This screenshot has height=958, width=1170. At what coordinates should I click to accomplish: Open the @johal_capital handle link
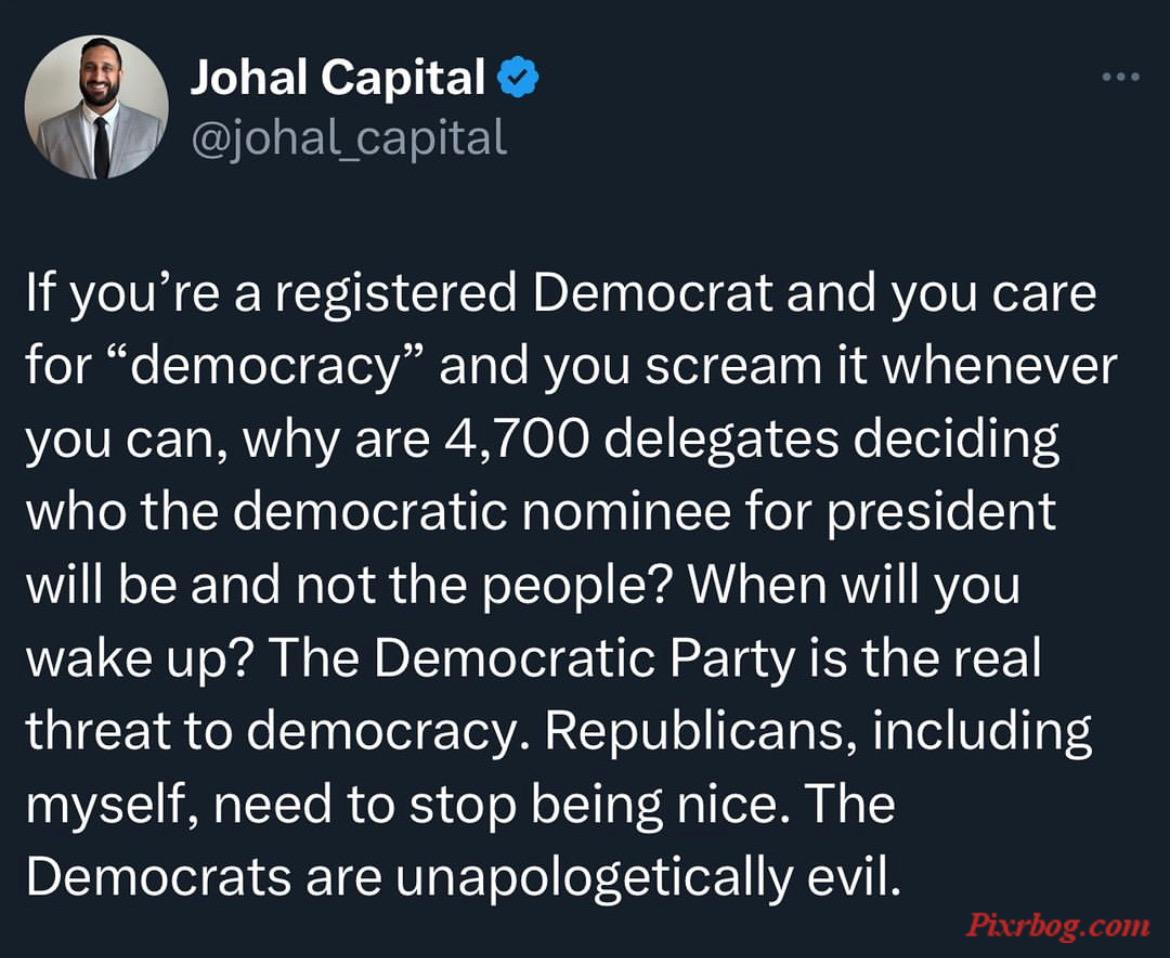pos(349,138)
